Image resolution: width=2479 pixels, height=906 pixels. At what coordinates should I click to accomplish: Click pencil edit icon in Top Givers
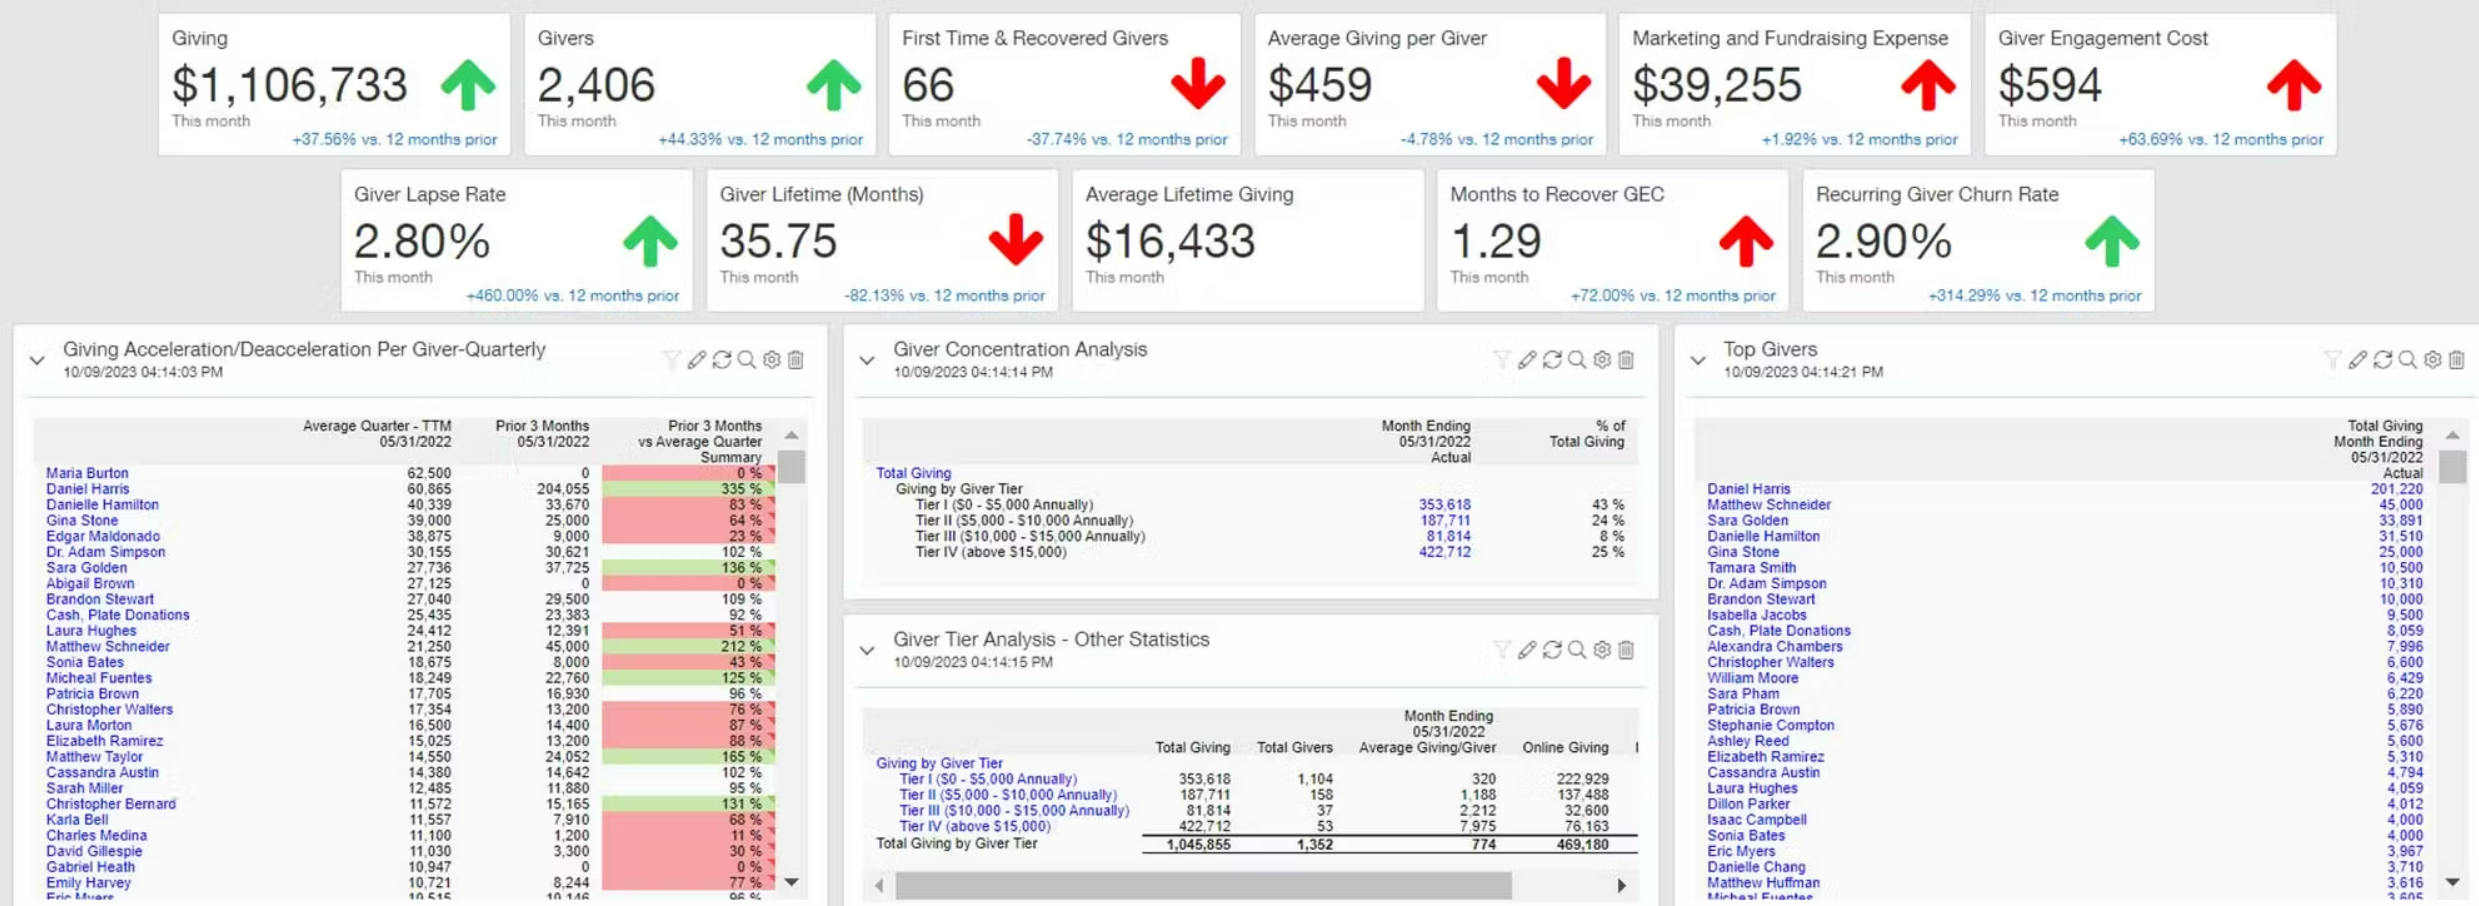(x=2357, y=360)
